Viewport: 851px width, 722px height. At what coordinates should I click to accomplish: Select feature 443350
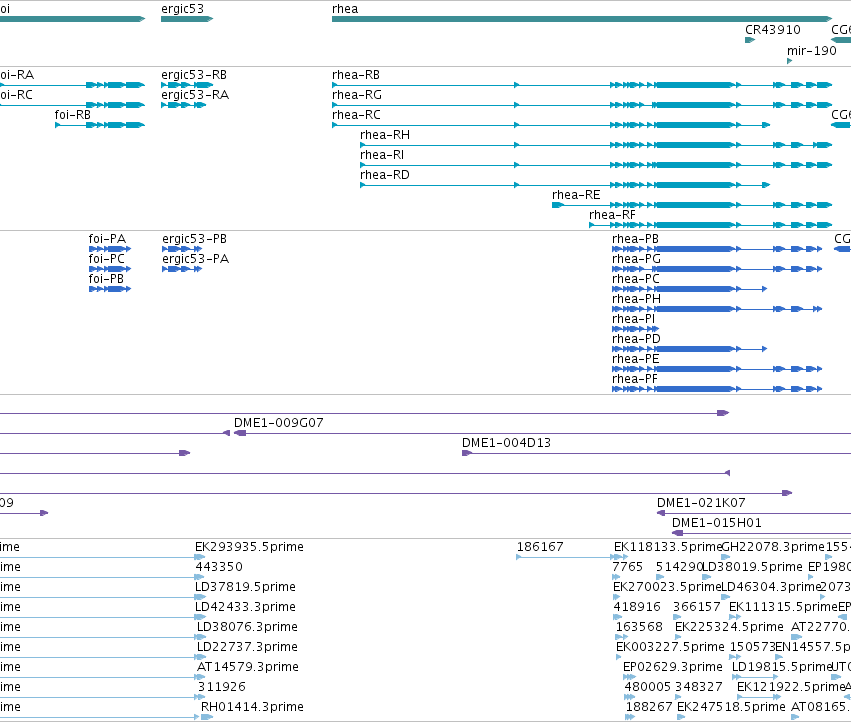(x=200, y=577)
